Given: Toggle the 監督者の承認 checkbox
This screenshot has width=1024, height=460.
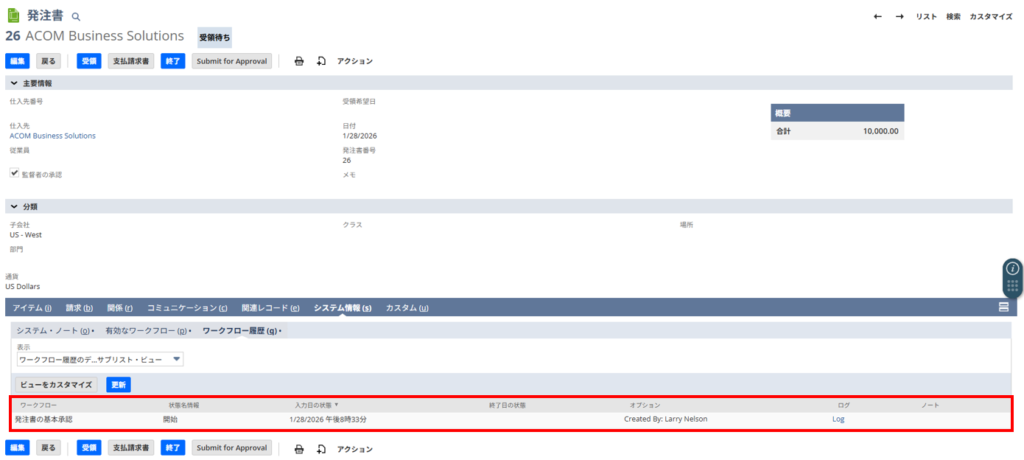Looking at the screenshot, I should (14, 173).
